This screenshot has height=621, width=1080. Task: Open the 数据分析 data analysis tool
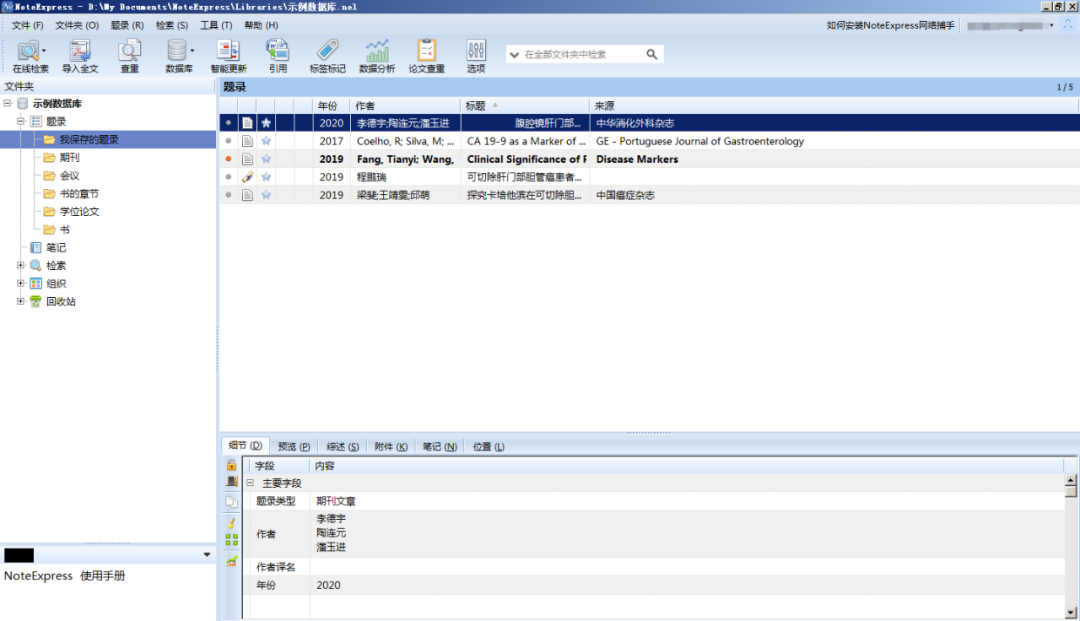[377, 56]
